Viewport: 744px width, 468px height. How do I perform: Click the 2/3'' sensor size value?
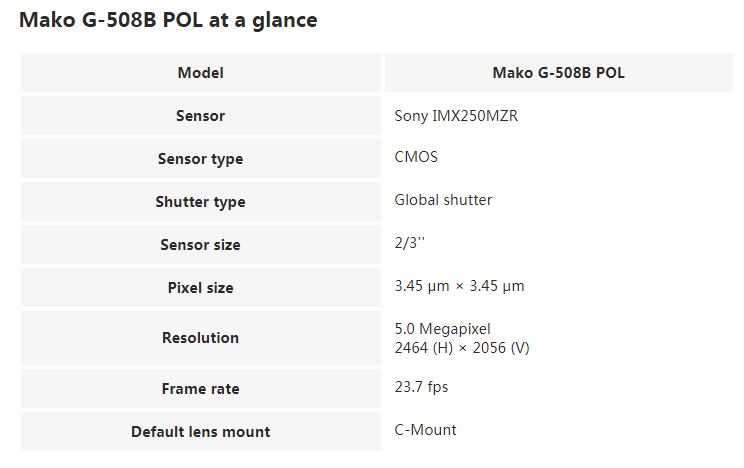click(409, 243)
